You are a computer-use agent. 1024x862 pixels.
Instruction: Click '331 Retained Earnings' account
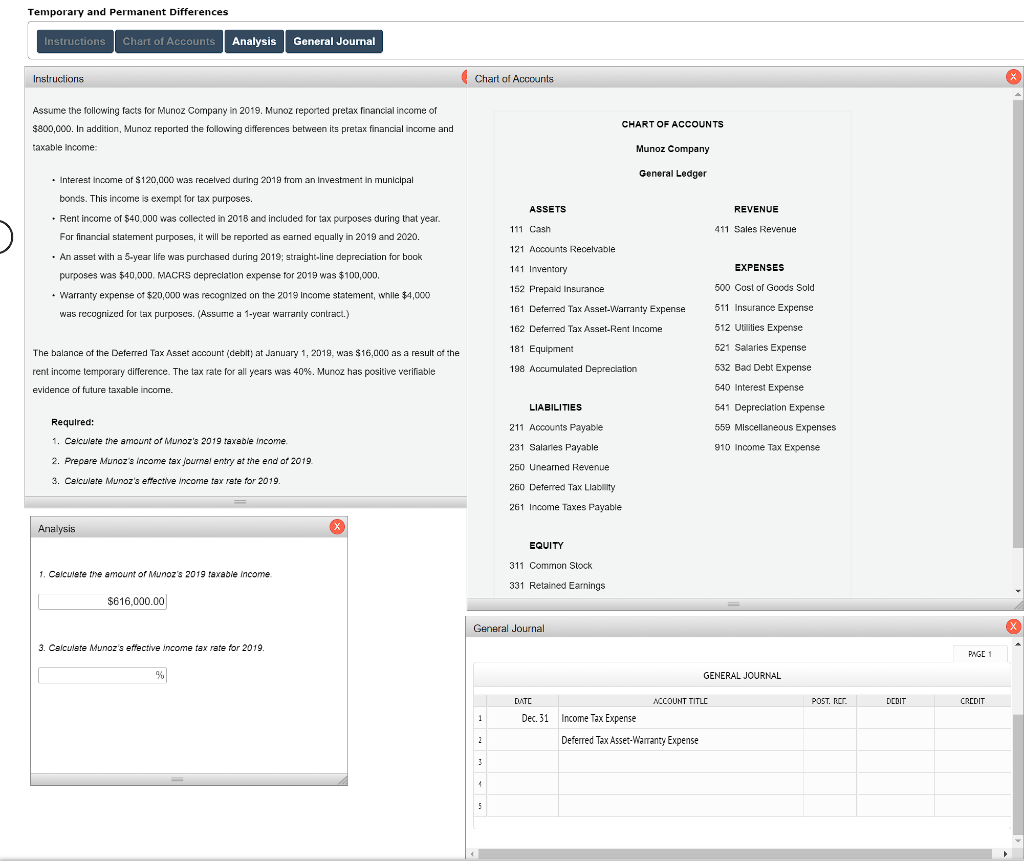pyautogui.click(x=558, y=586)
